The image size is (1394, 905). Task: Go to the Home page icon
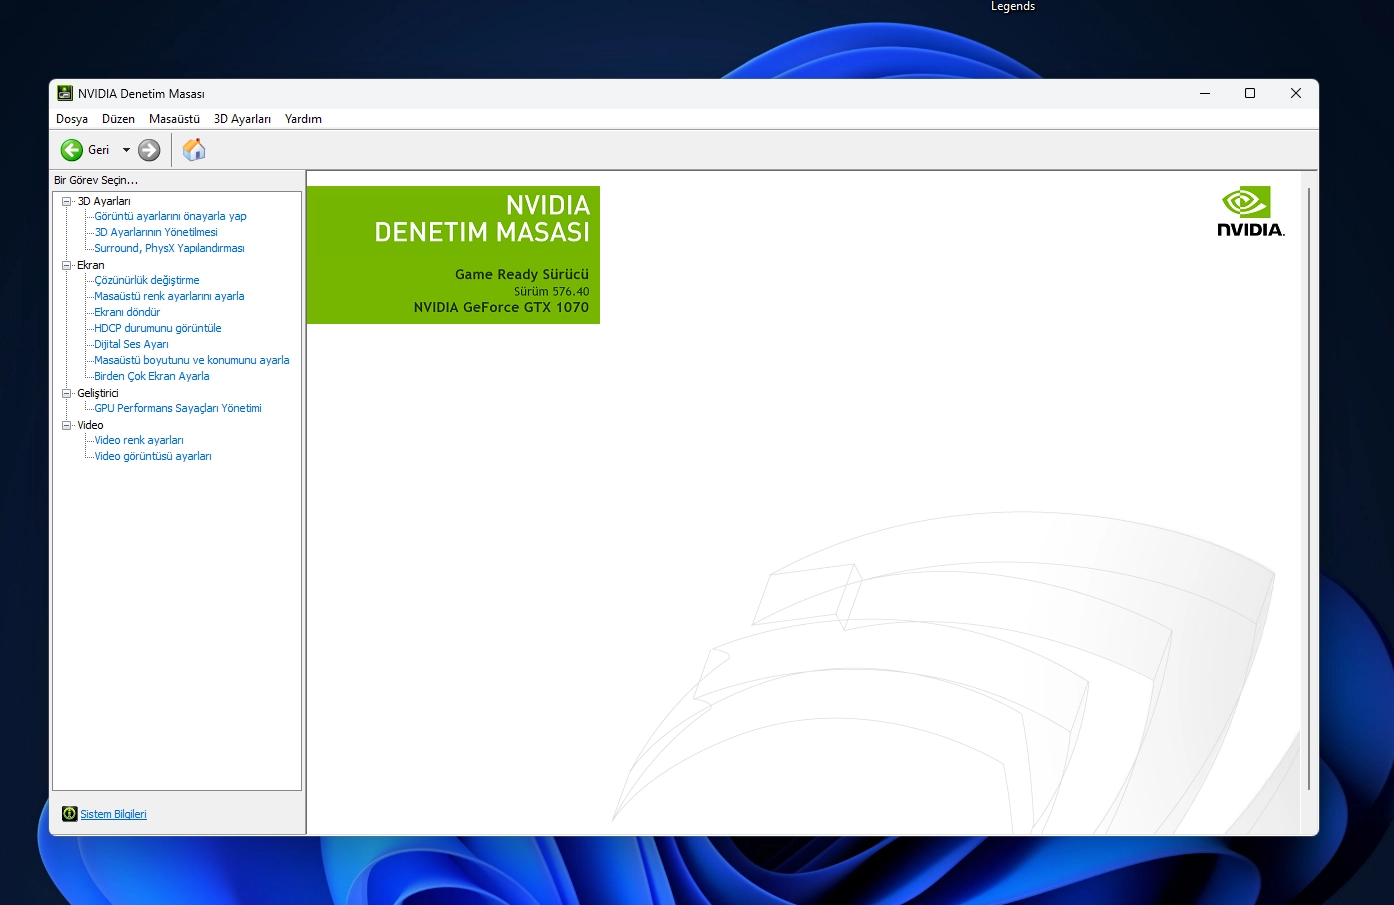coord(194,150)
